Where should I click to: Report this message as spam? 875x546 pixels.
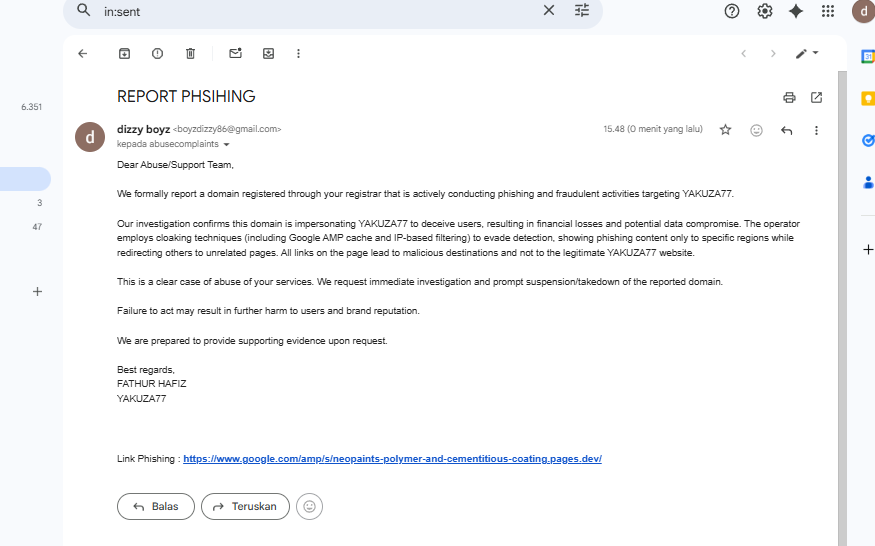coord(157,53)
